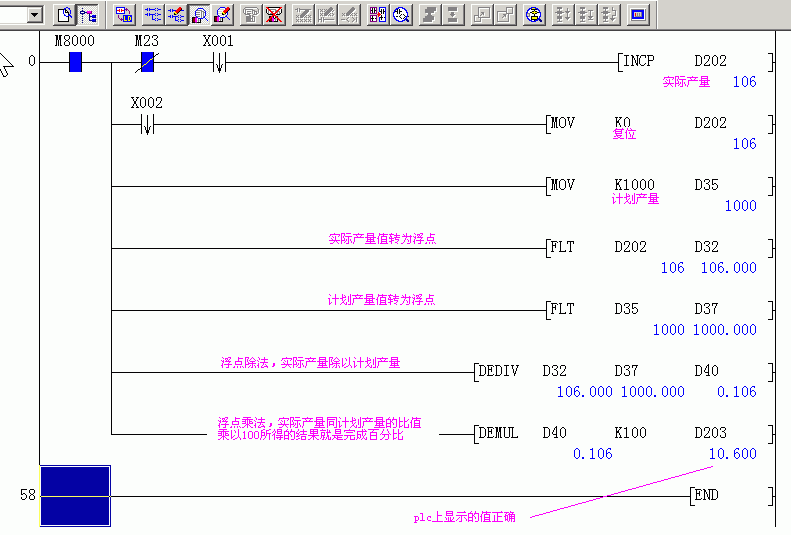
Task: Select the INCP D202 instruction
Action: [x=695, y=62]
